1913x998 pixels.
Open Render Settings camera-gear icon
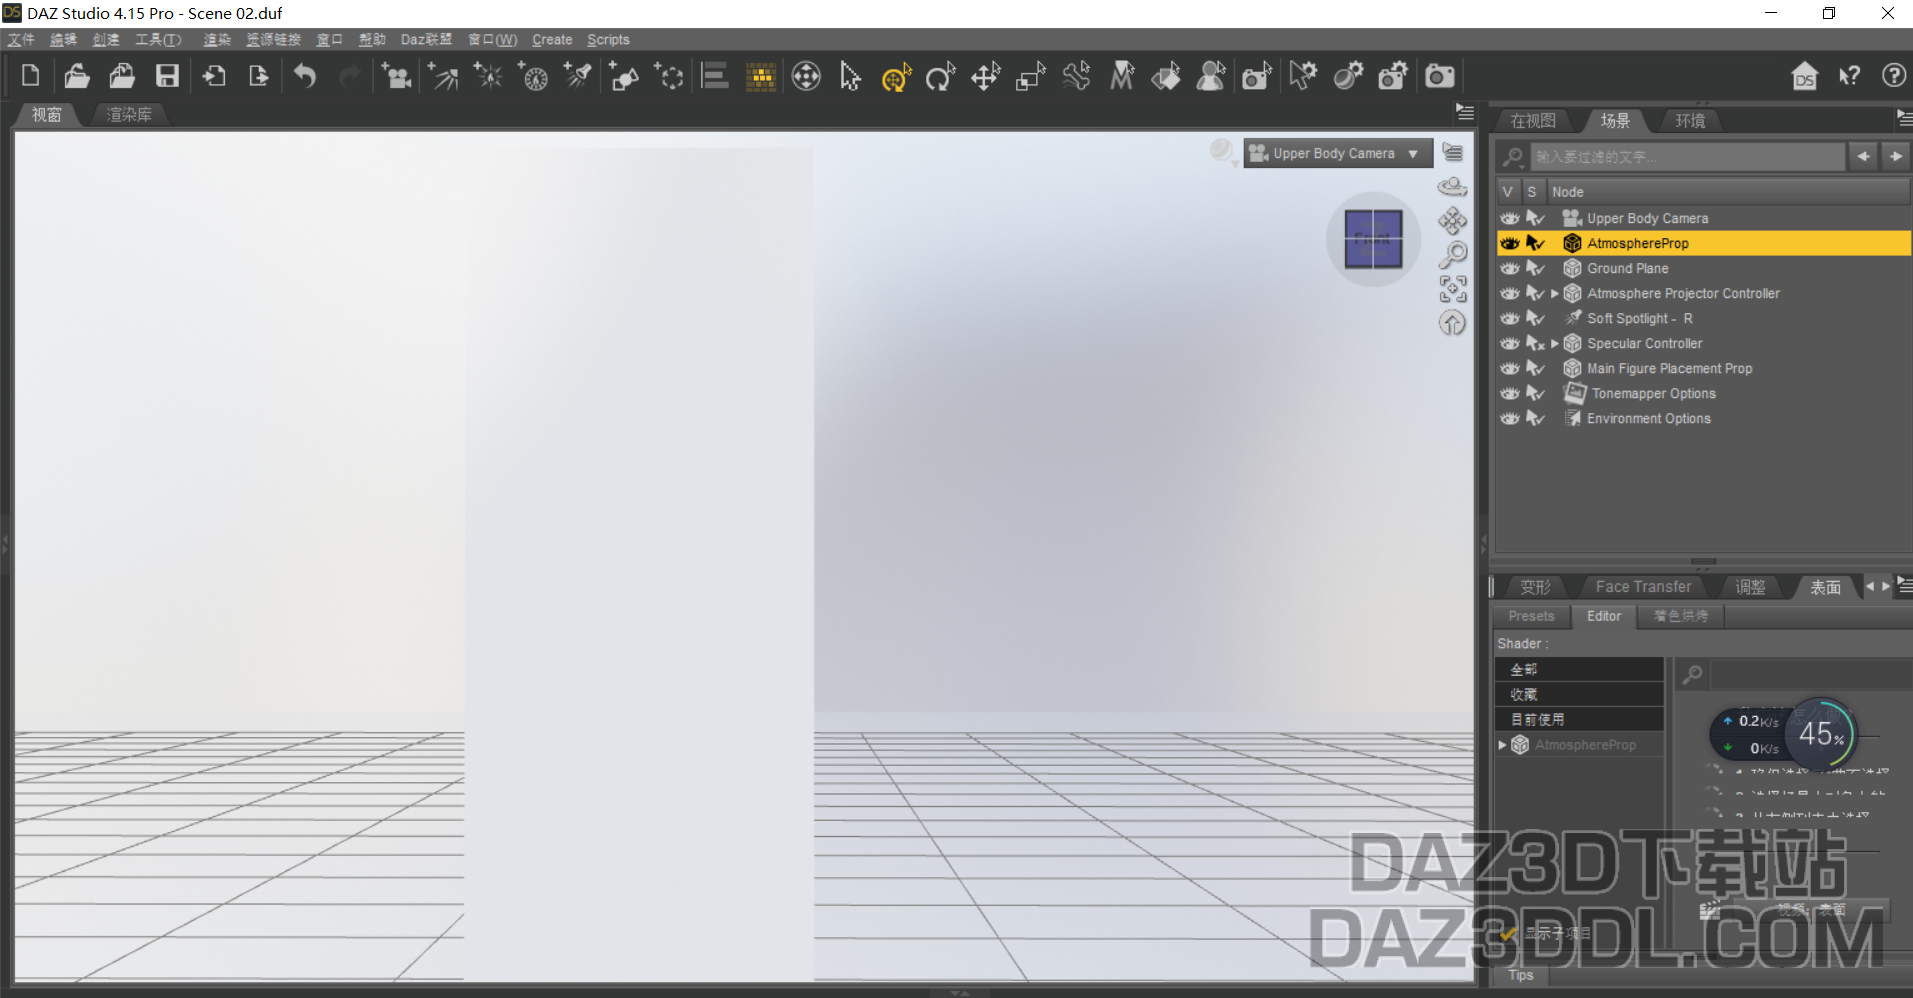[x=1392, y=76]
